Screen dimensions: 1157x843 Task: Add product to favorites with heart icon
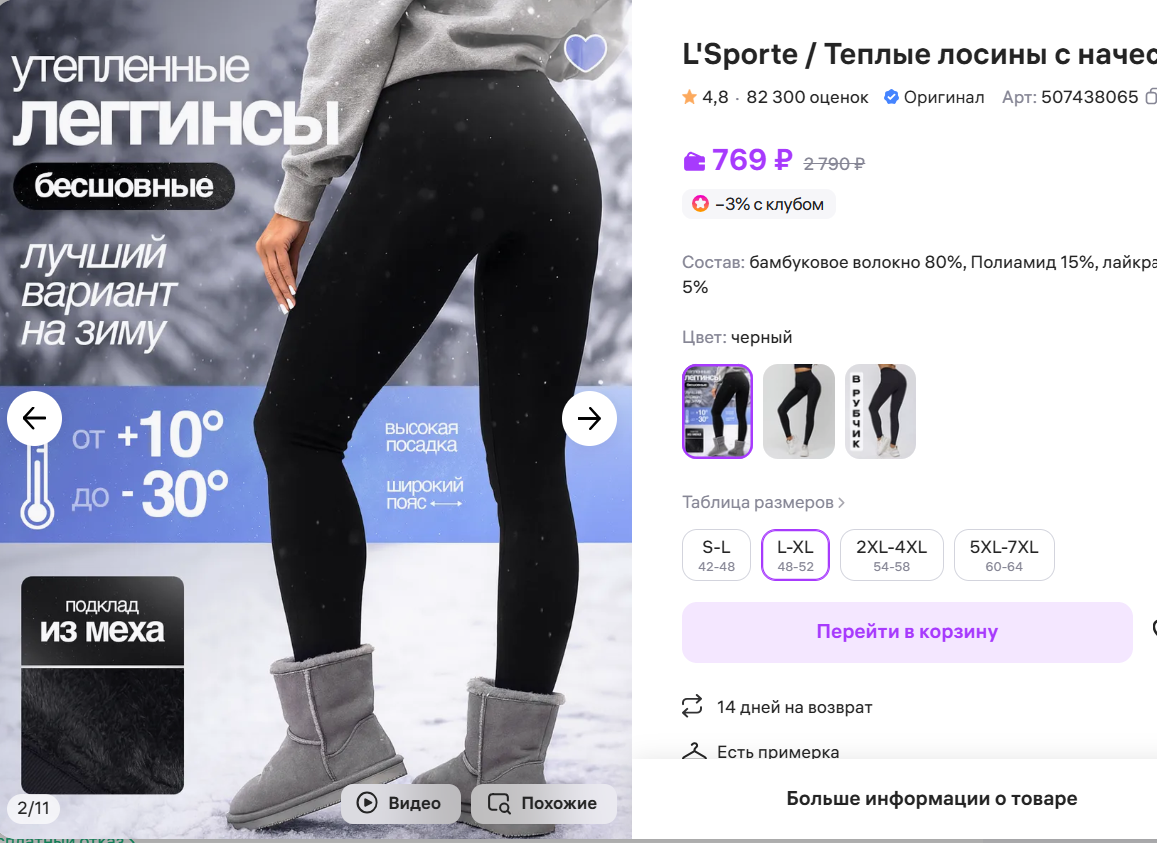tap(585, 53)
